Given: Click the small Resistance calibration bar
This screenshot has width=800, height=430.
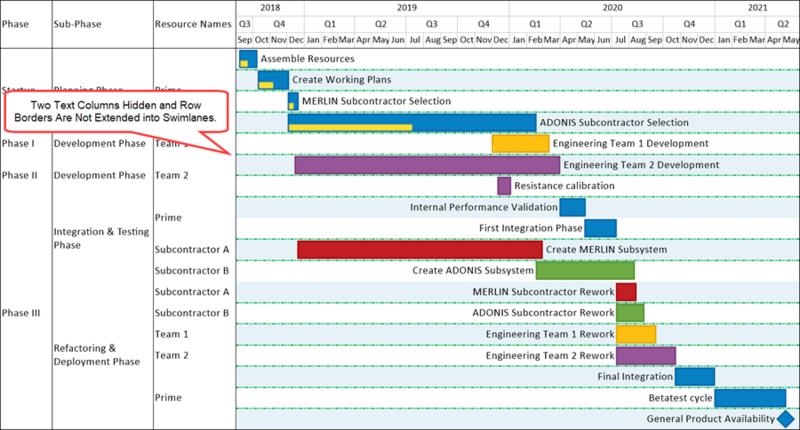Looking at the screenshot, I should coord(504,186).
